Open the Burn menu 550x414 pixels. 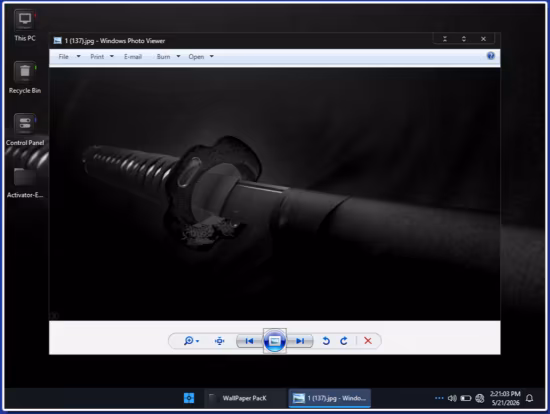point(163,56)
